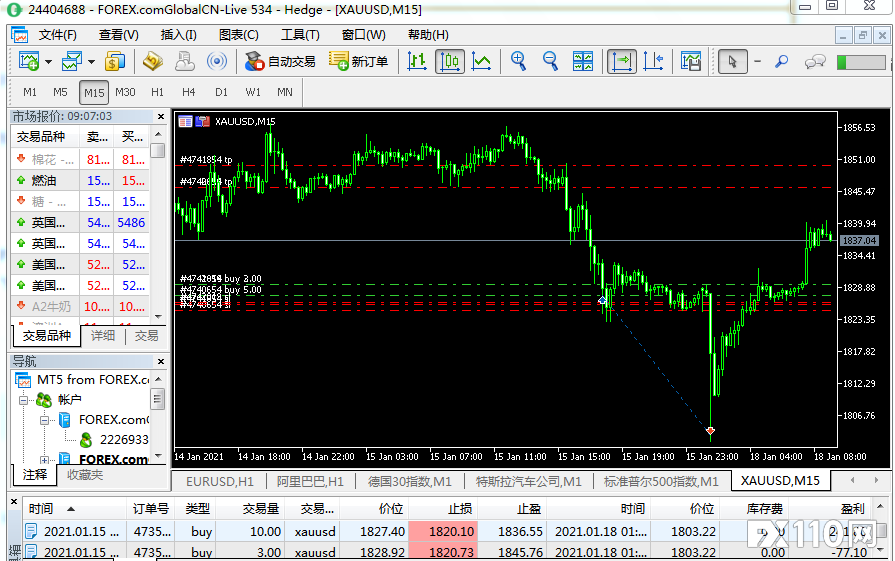The image size is (895, 561).
Task: Close the 导航 navigator panel
Action: point(161,361)
